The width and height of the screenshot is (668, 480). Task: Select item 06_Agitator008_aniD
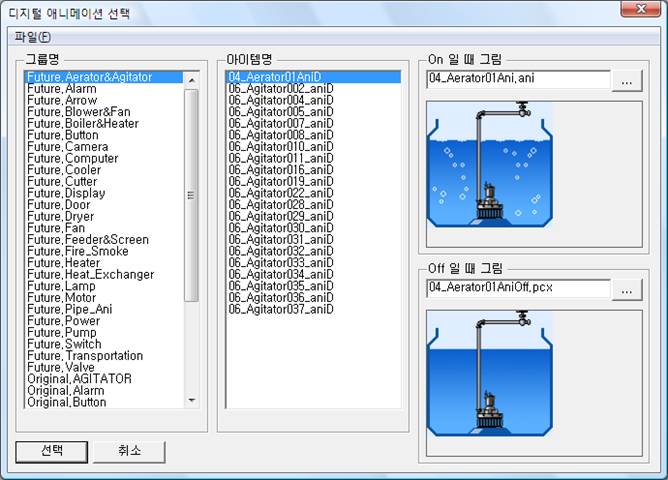tap(313, 135)
